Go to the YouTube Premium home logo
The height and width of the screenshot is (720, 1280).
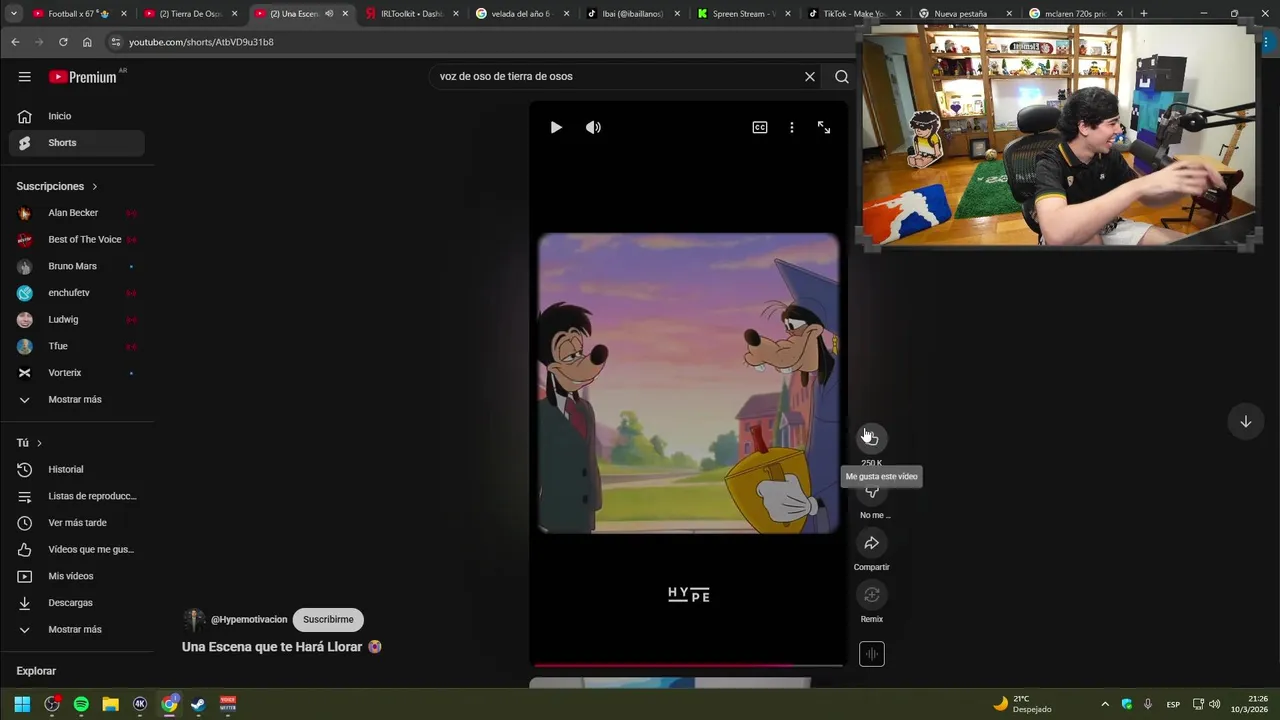pos(83,77)
